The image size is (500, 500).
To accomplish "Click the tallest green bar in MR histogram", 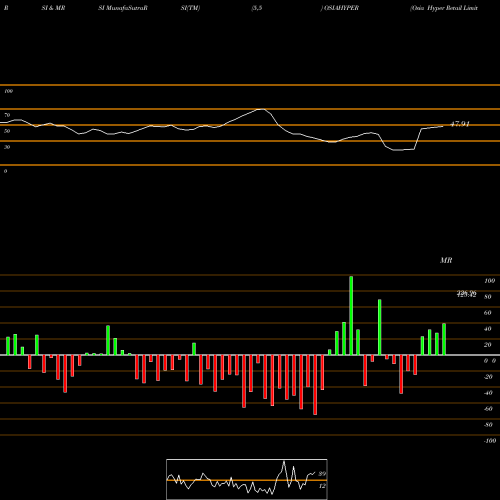I will pyautogui.click(x=351, y=315).
